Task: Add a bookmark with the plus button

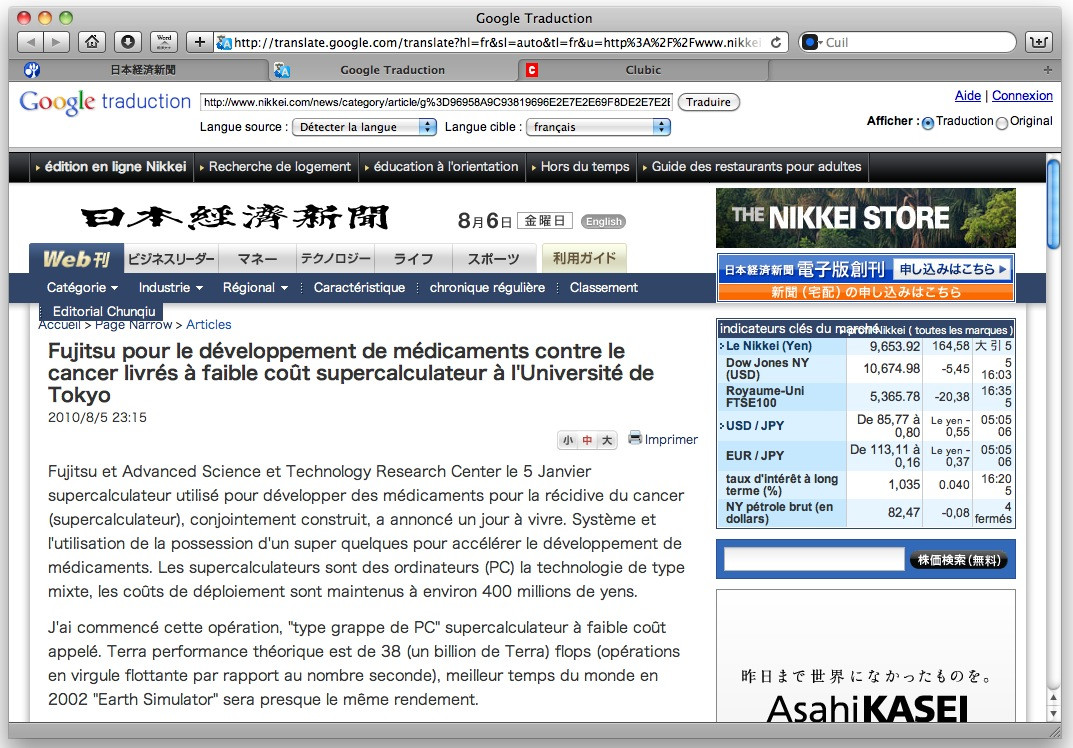Action: pos(199,42)
